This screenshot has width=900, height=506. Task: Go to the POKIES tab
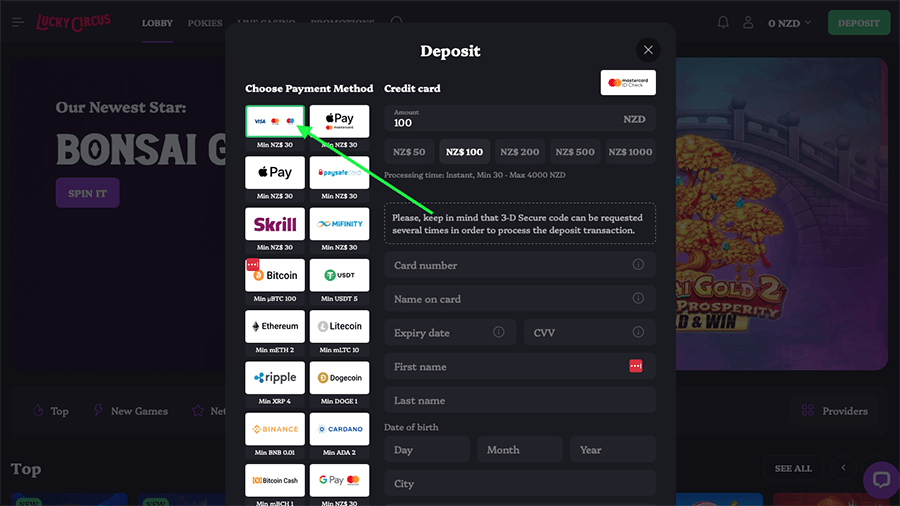click(x=205, y=23)
